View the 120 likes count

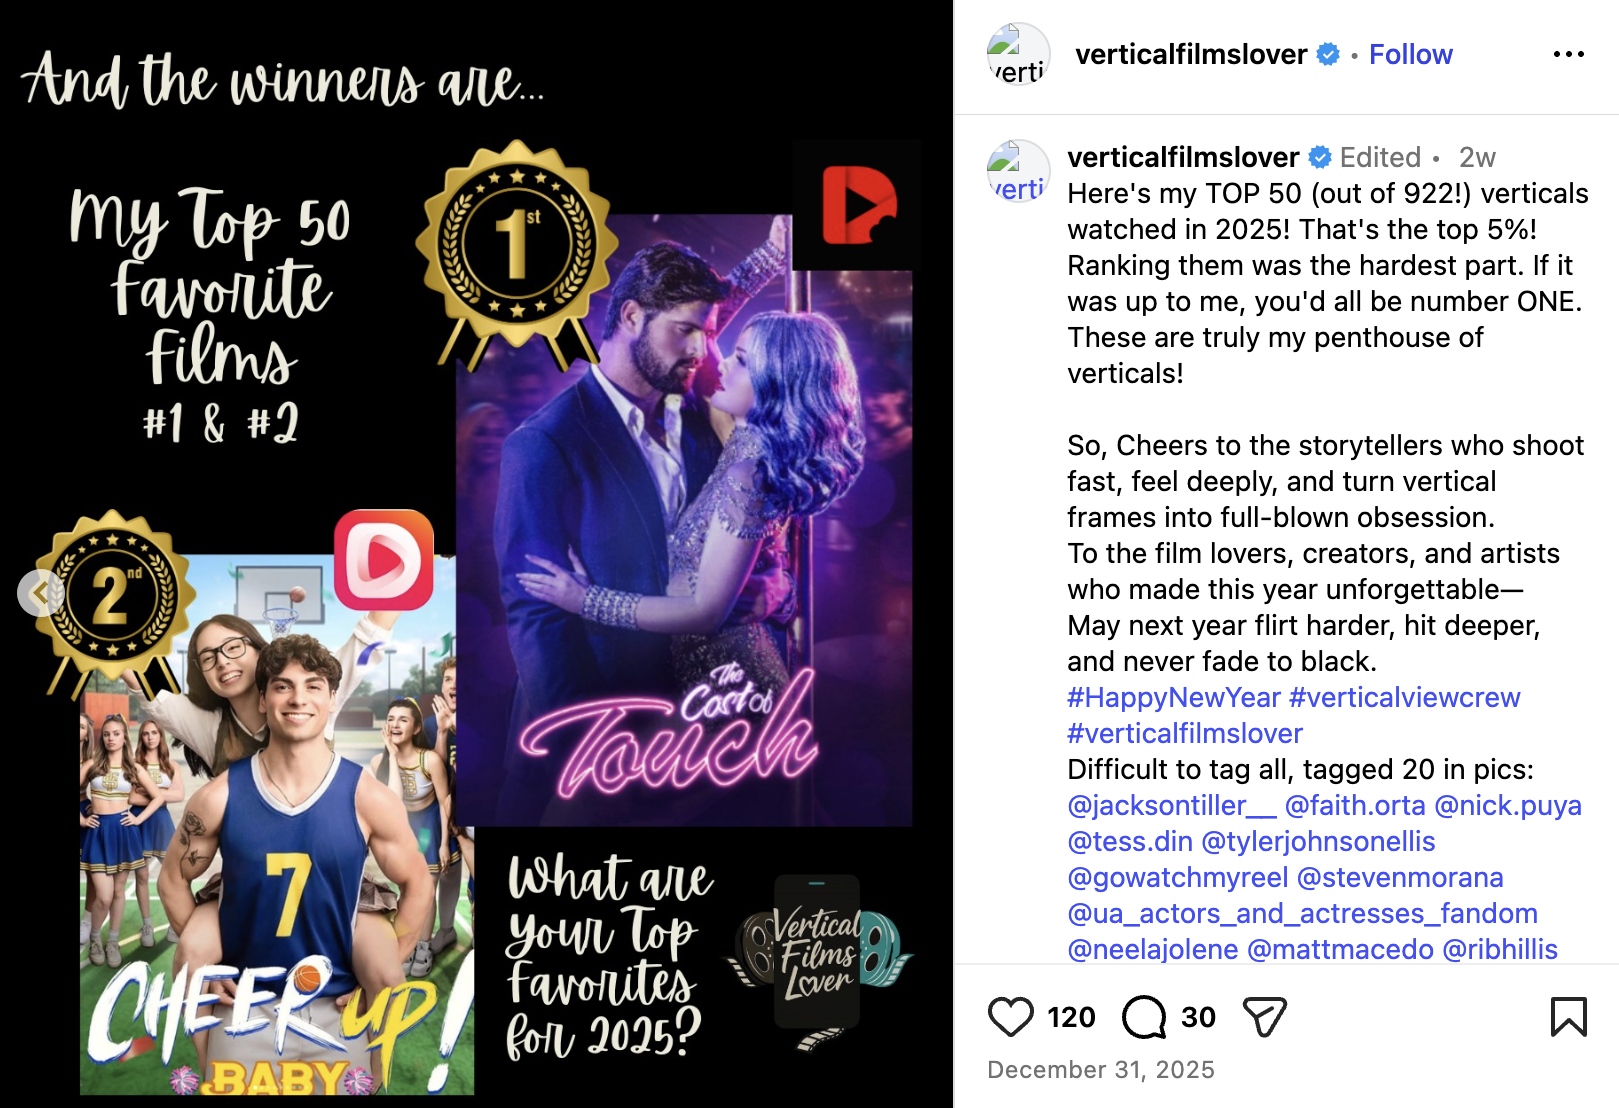coord(1071,1018)
